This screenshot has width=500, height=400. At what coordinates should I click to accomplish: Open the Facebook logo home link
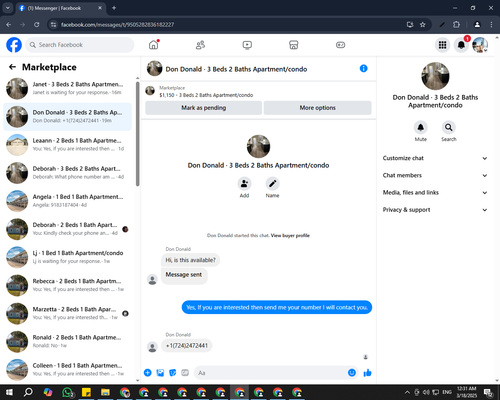(14, 45)
